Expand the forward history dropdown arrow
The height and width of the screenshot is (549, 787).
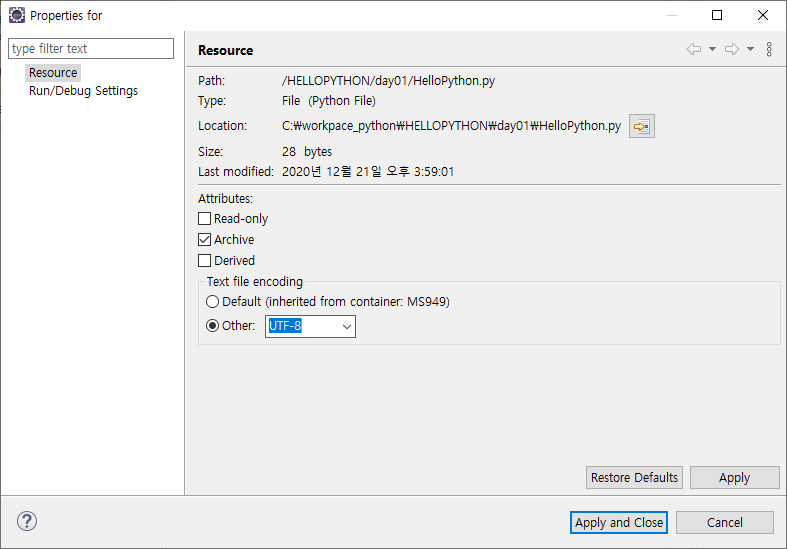click(750, 49)
